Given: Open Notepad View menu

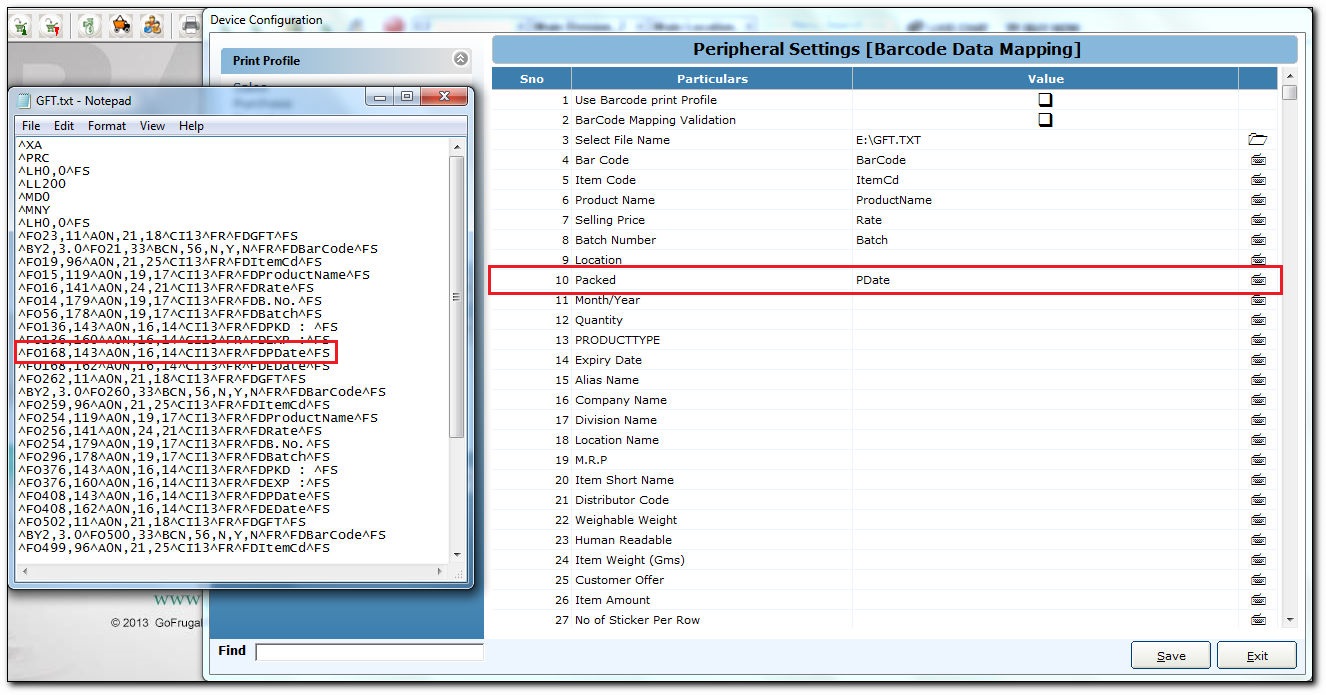Looking at the screenshot, I should pyautogui.click(x=152, y=126).
